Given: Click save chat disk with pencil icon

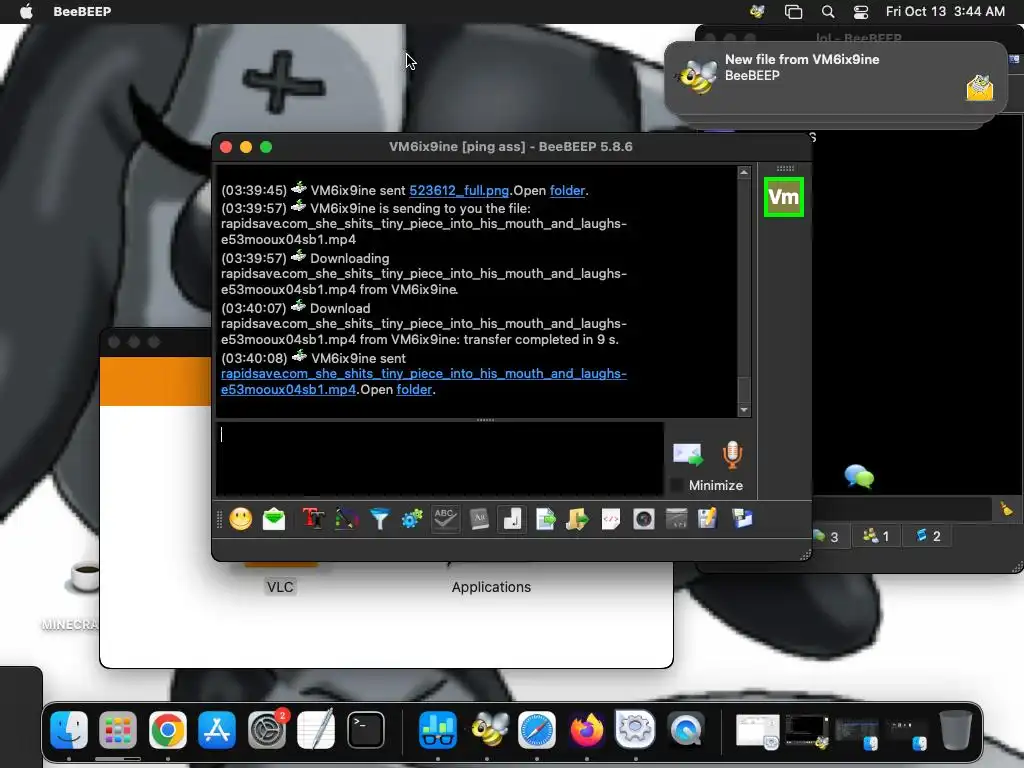Looking at the screenshot, I should tap(708, 519).
